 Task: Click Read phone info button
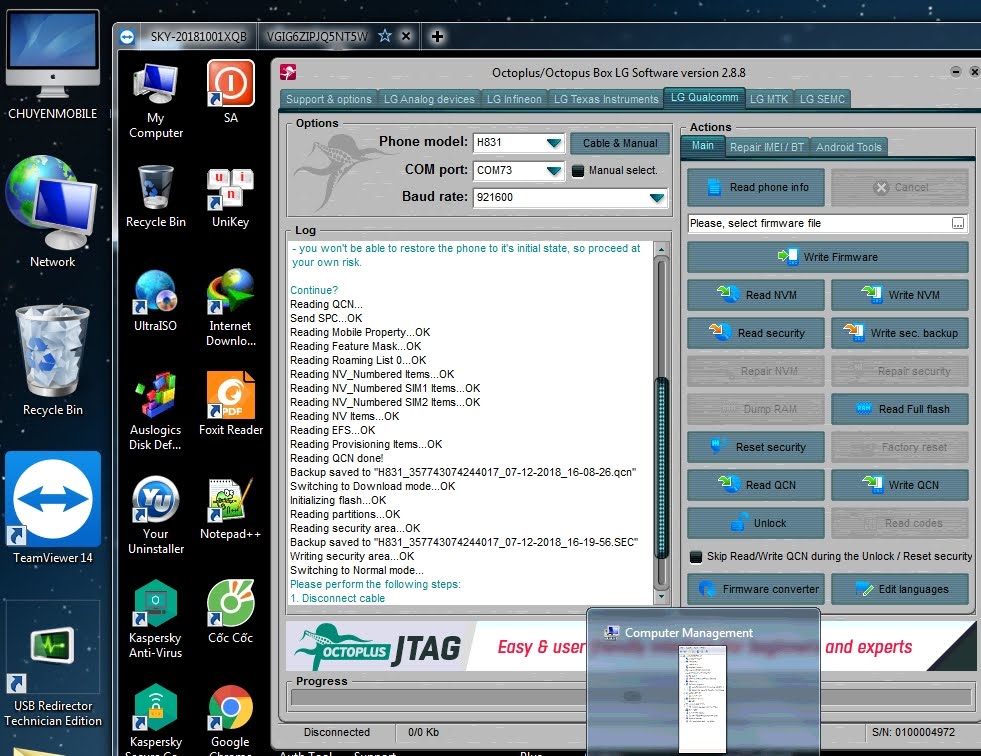pos(756,187)
